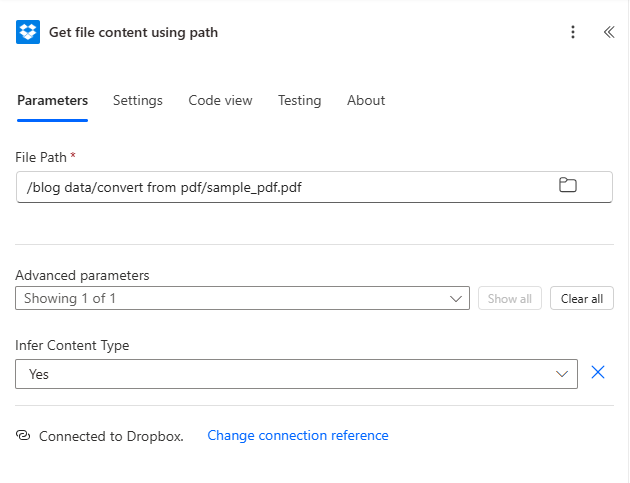
Task: Open the About tab
Action: point(366,100)
